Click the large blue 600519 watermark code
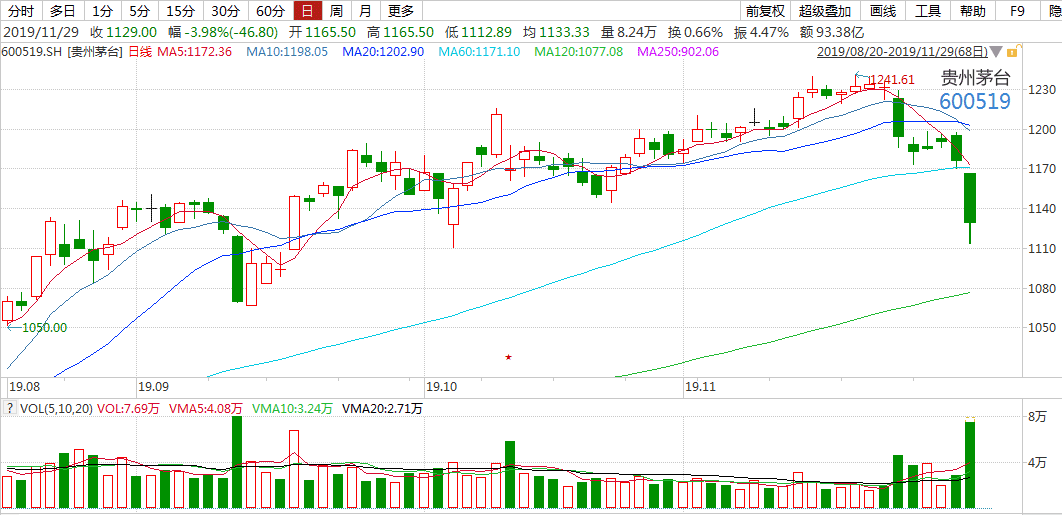Image resolution: width=1062 pixels, height=515 pixels. [x=975, y=102]
